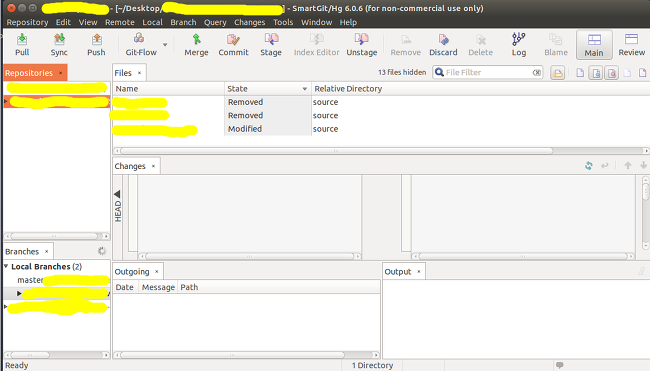This screenshot has width=650, height=371.
Task: Collapse the Local Branches tree node
Action: (x=6, y=266)
